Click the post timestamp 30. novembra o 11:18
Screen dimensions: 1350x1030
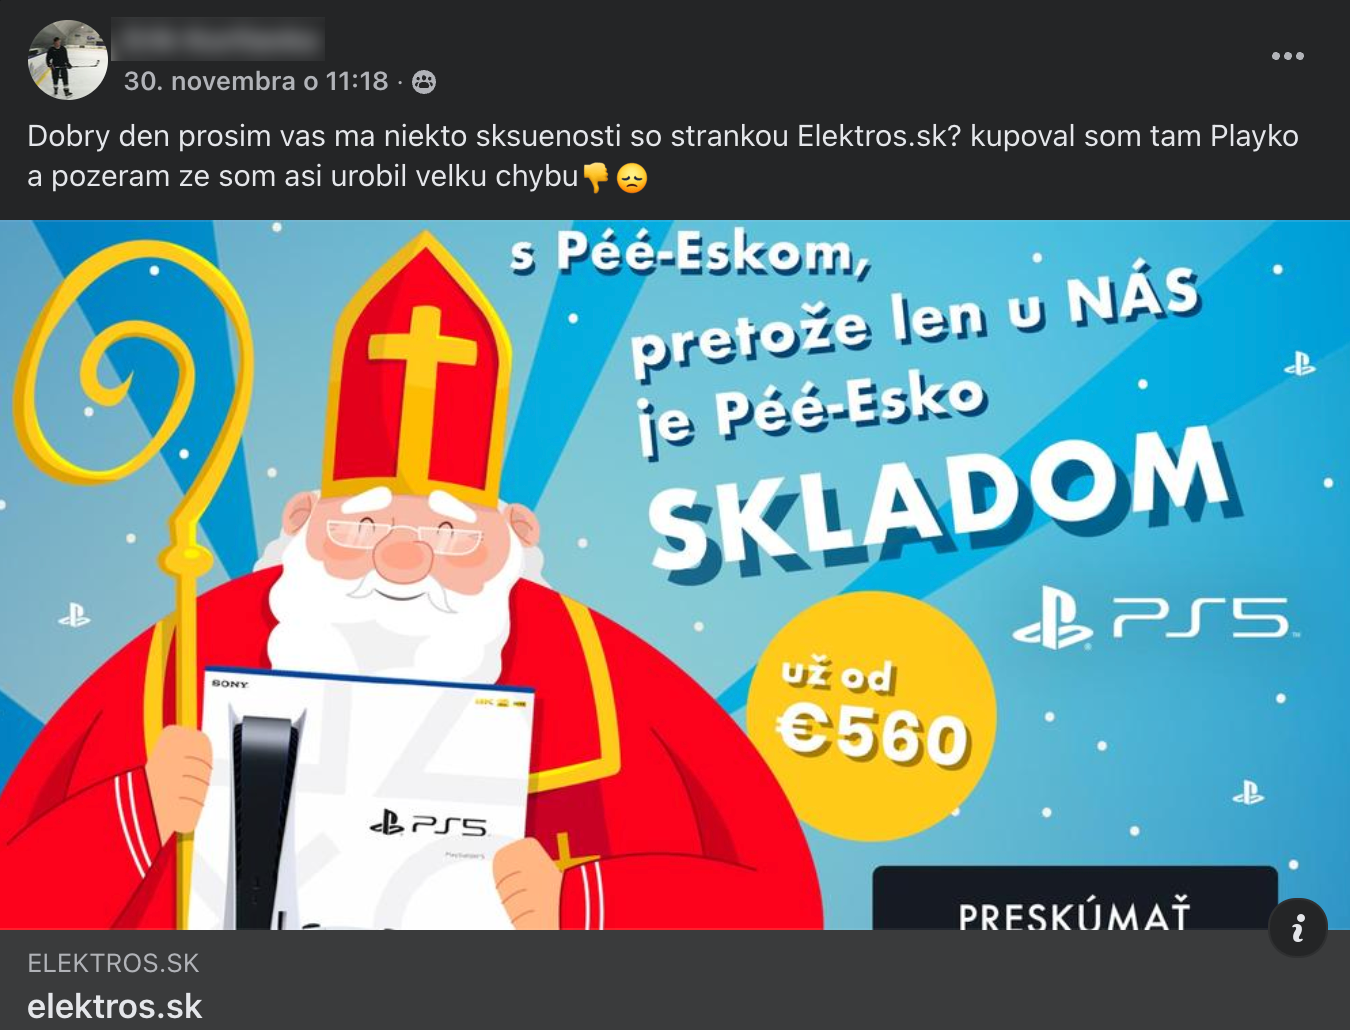(x=256, y=81)
